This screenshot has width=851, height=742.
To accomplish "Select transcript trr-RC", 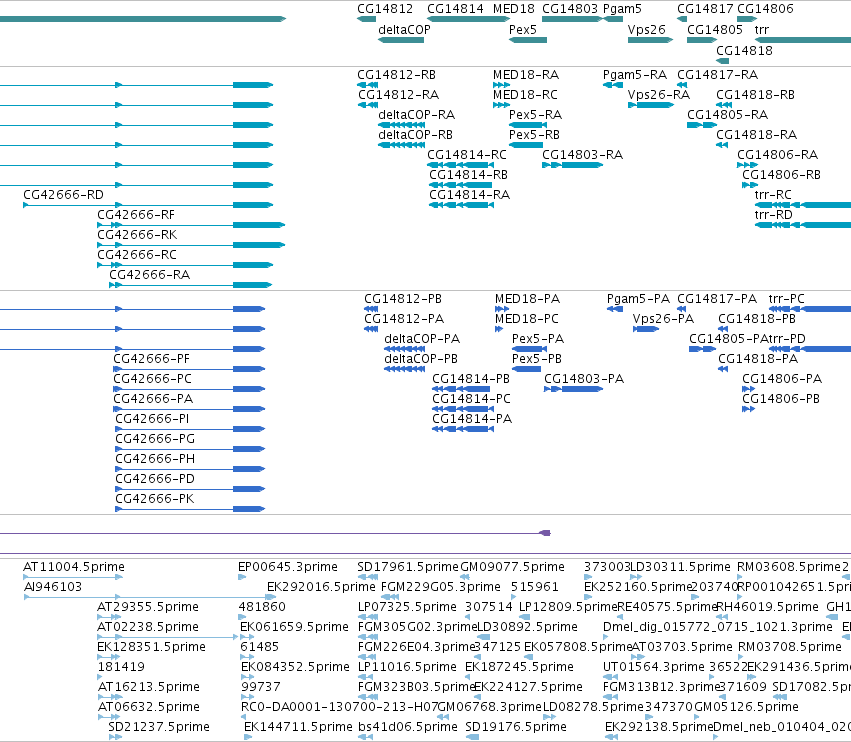I will click(x=773, y=195).
